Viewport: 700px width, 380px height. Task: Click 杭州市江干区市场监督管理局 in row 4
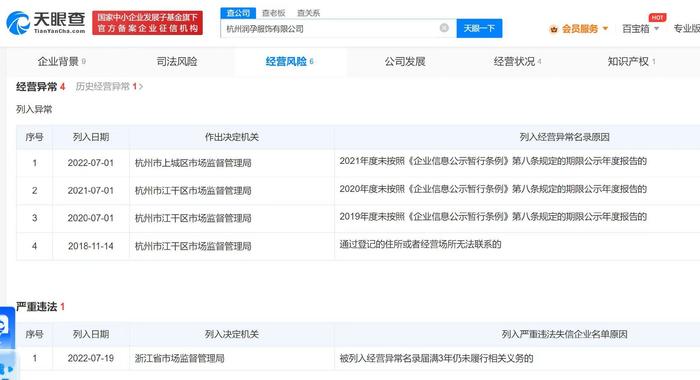pyautogui.click(x=193, y=246)
